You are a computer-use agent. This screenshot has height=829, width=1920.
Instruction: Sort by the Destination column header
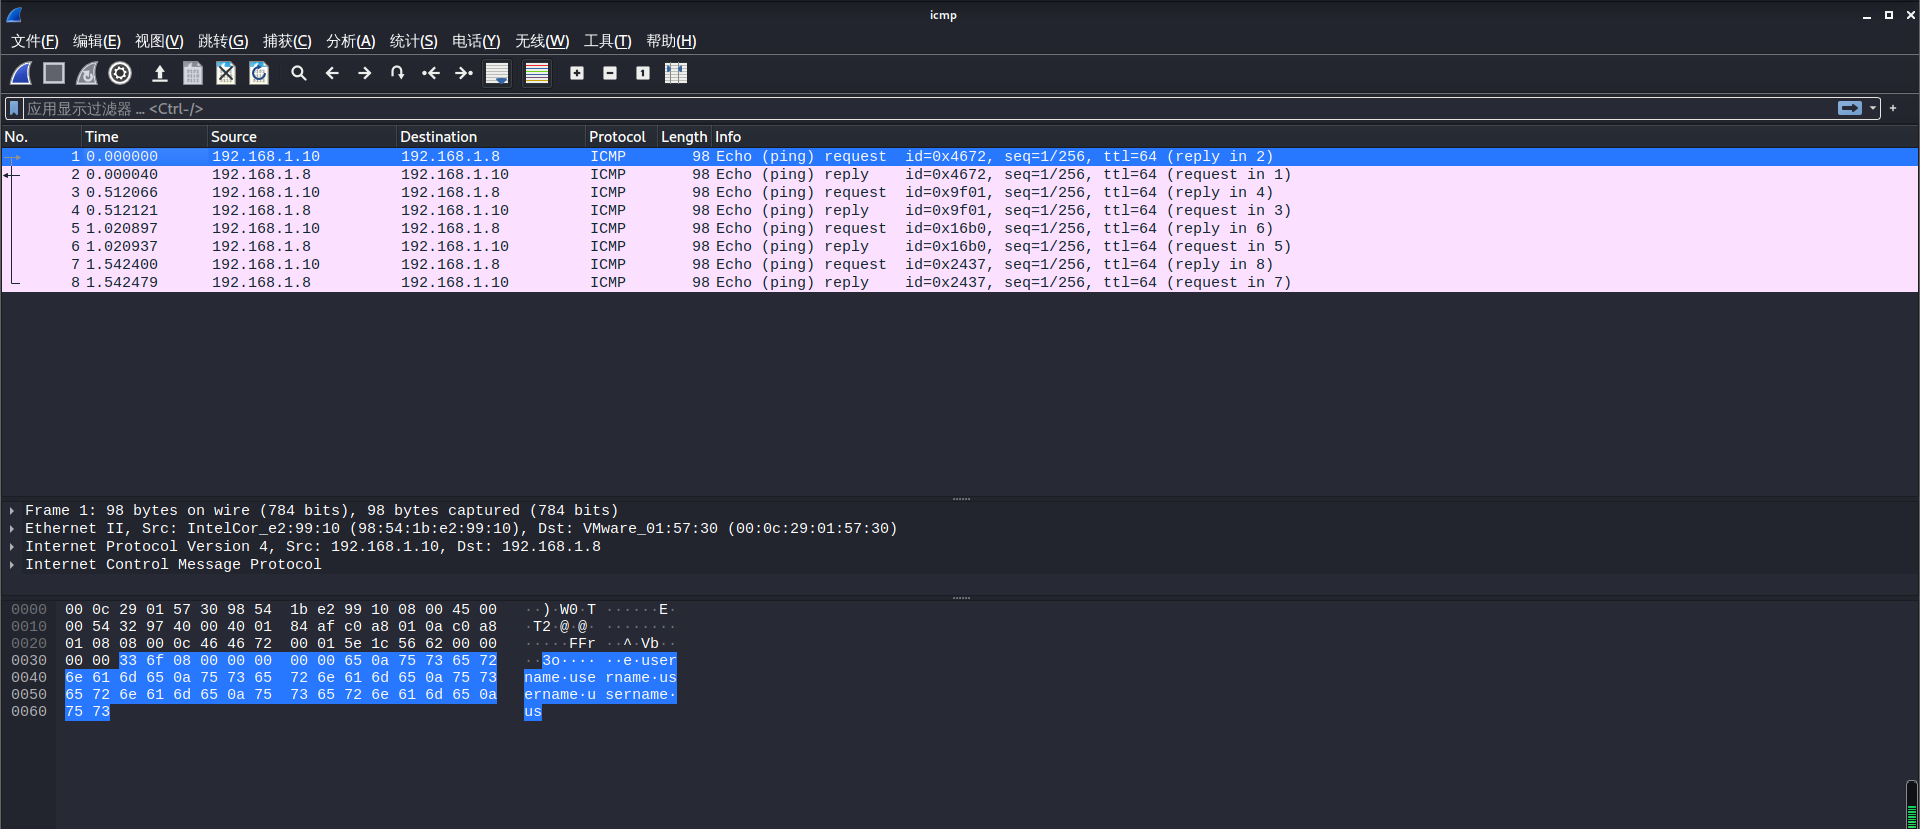[490, 137]
